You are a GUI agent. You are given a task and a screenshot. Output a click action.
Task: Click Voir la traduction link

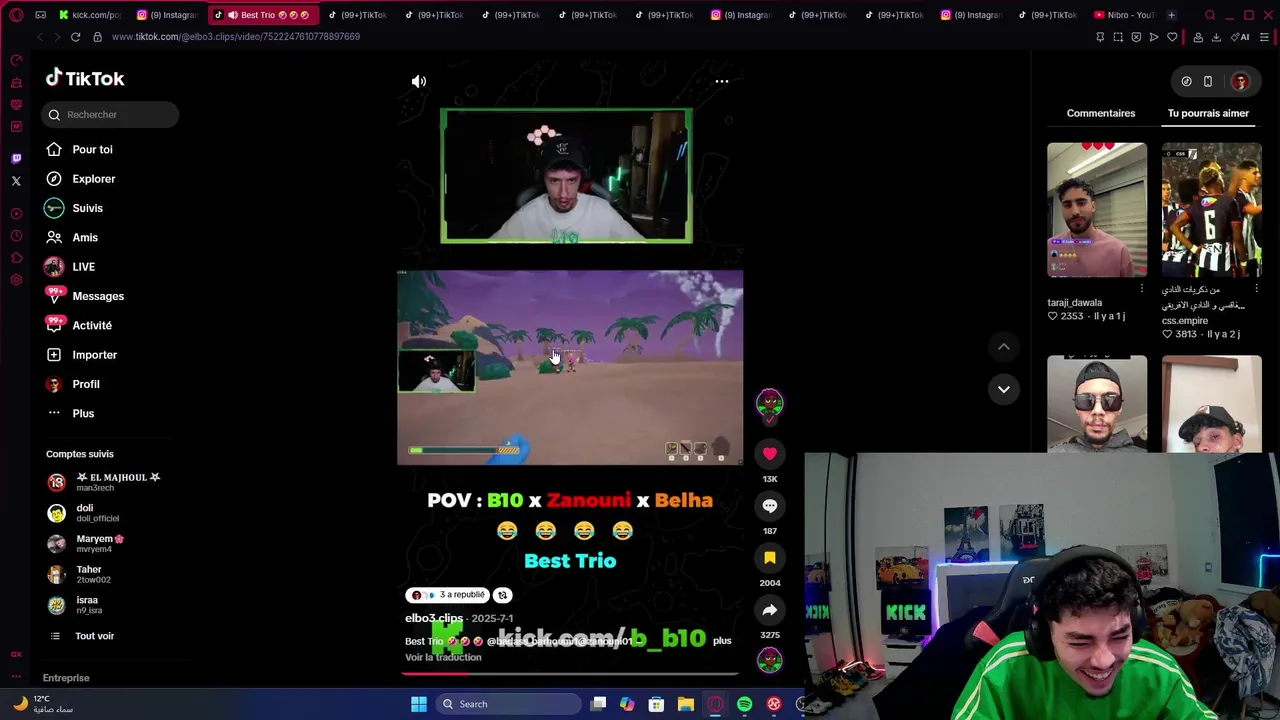(443, 657)
